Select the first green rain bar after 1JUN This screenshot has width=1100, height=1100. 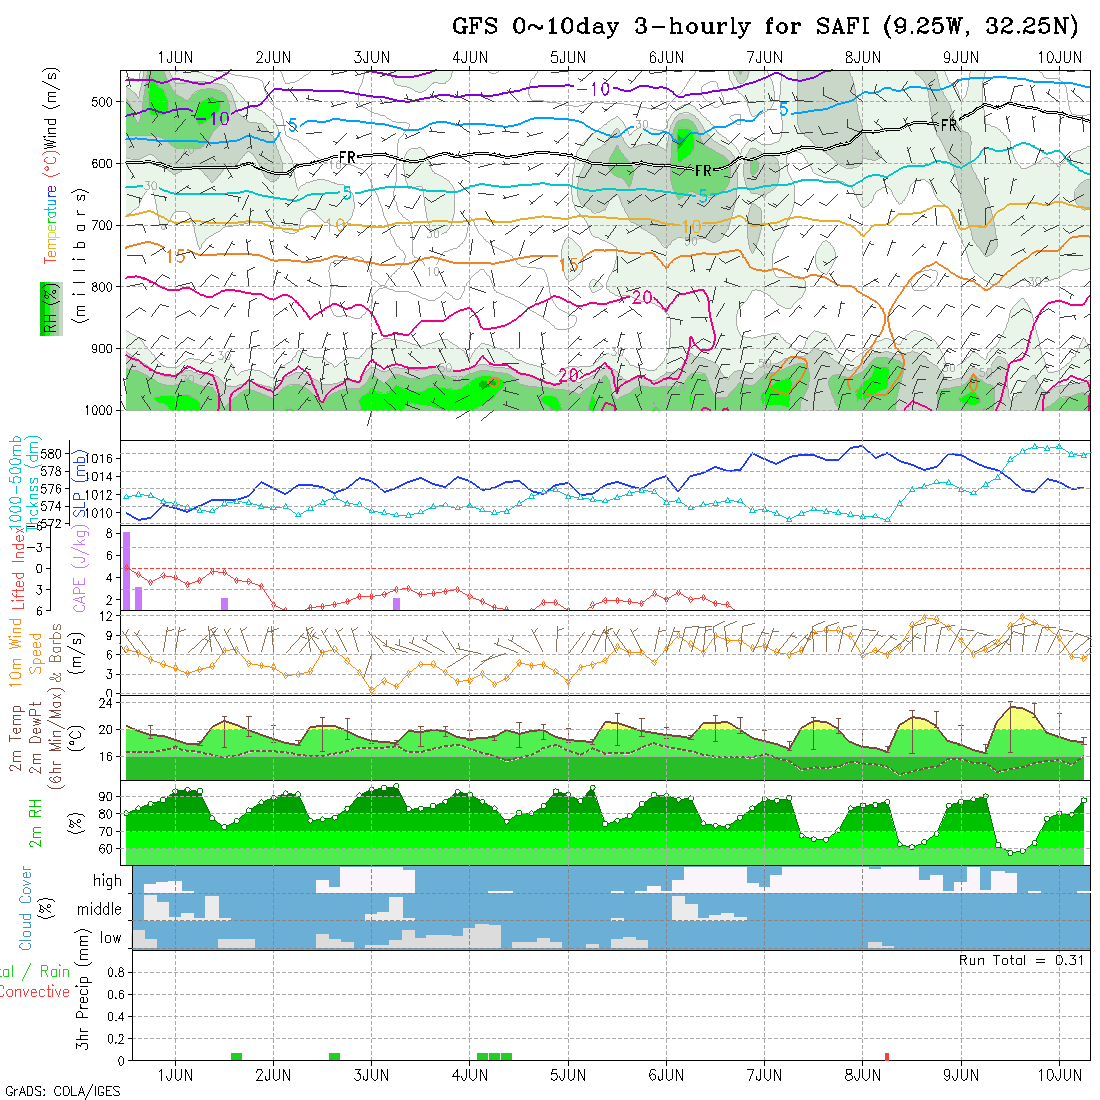click(x=236, y=1056)
